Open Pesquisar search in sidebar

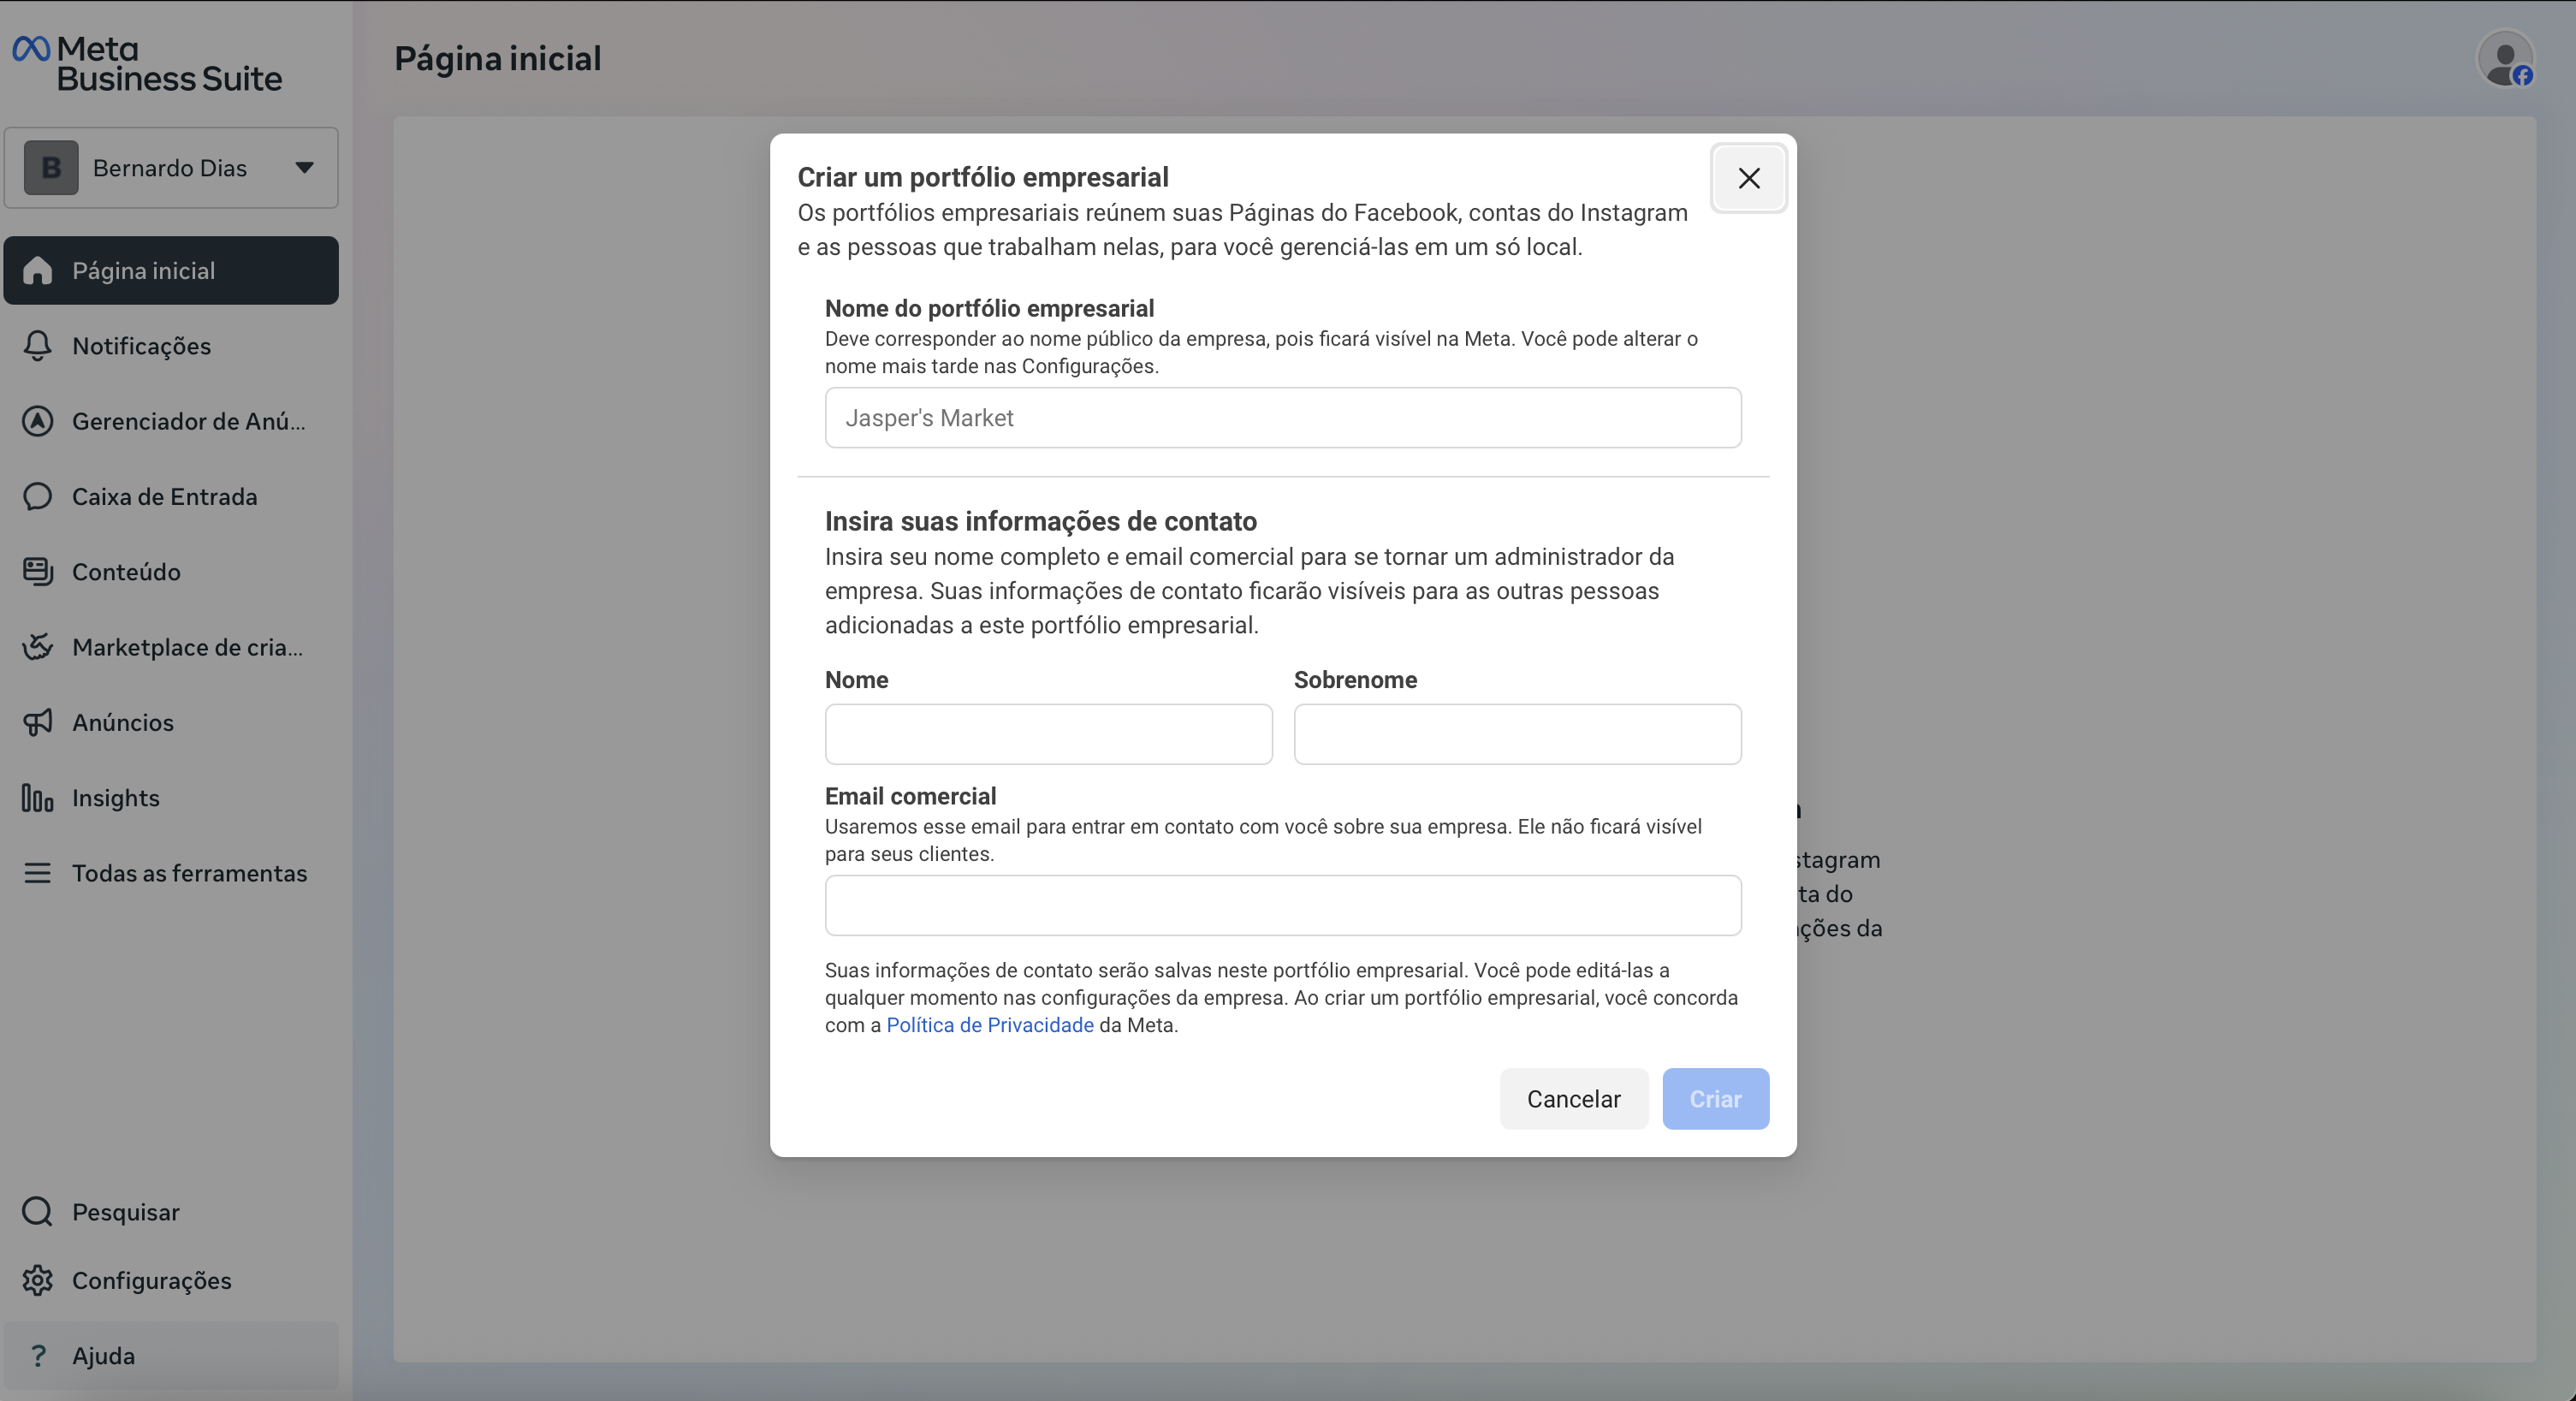pos(125,1212)
